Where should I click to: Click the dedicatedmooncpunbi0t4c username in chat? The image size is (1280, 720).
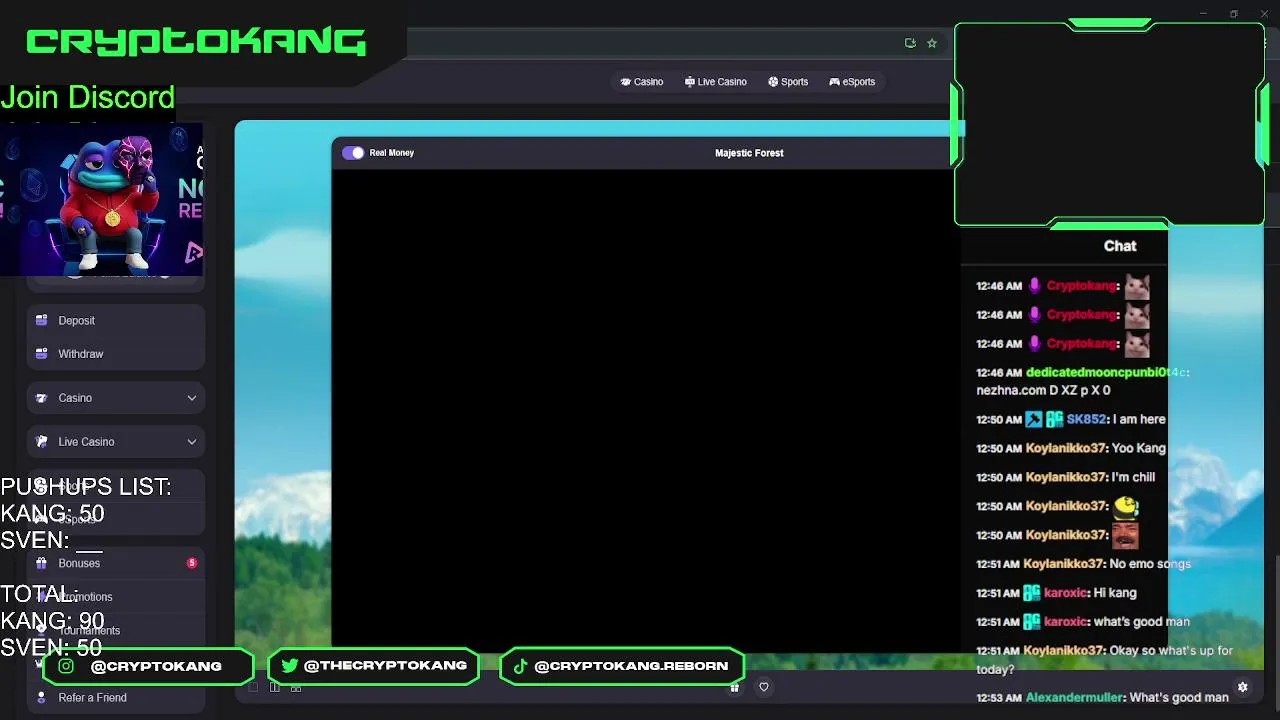[1106, 373]
